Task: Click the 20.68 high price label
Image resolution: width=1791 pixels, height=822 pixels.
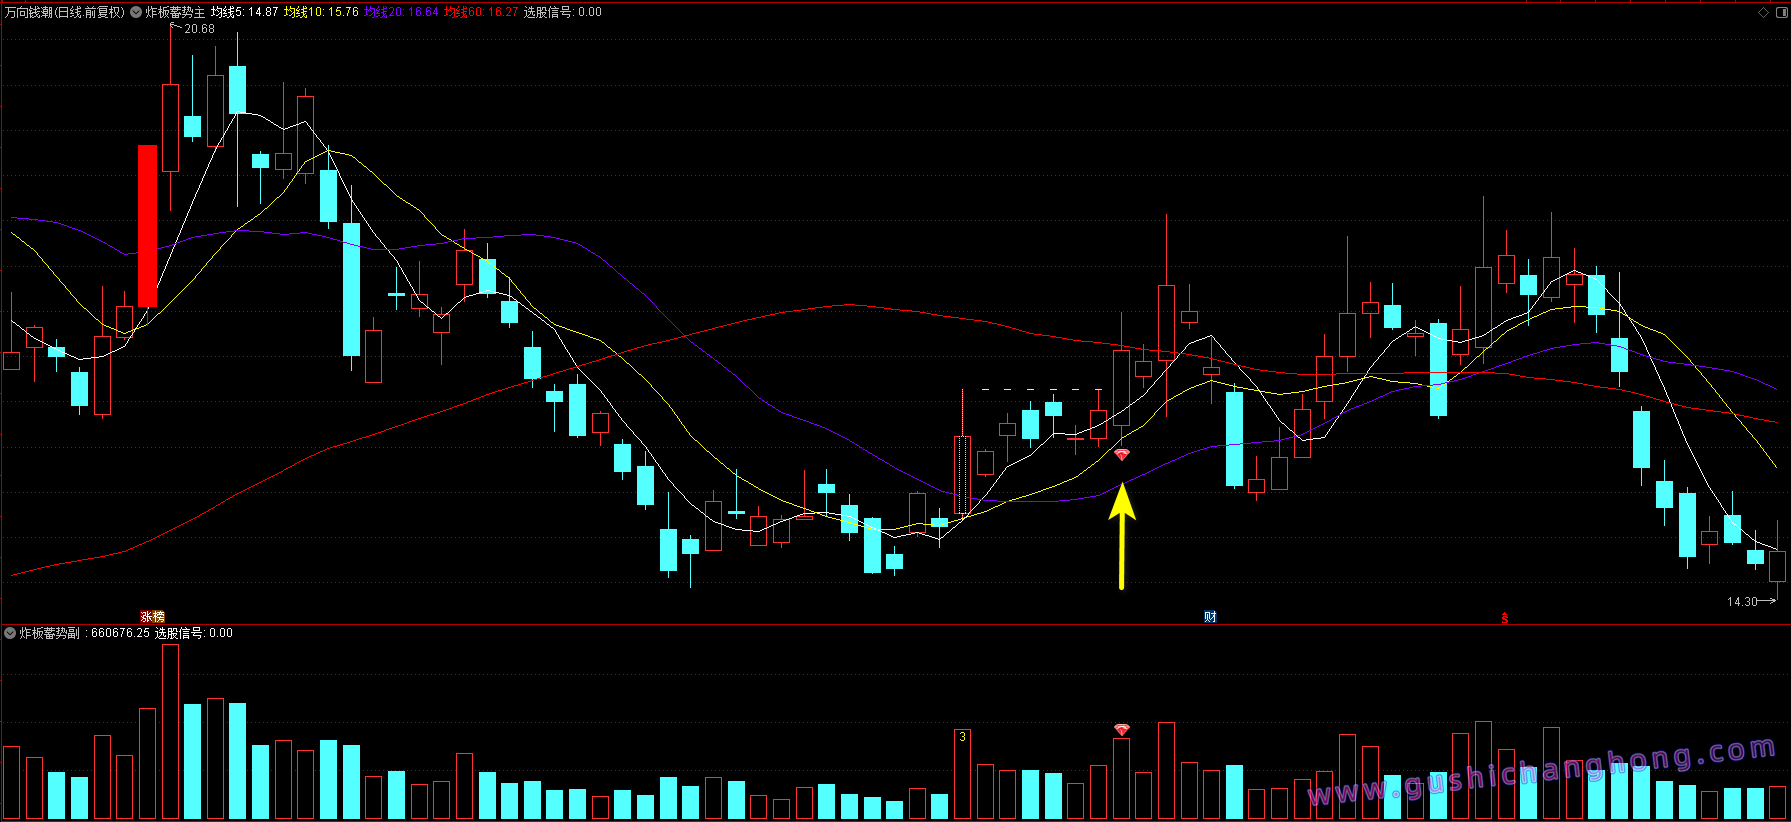Action: click(199, 29)
